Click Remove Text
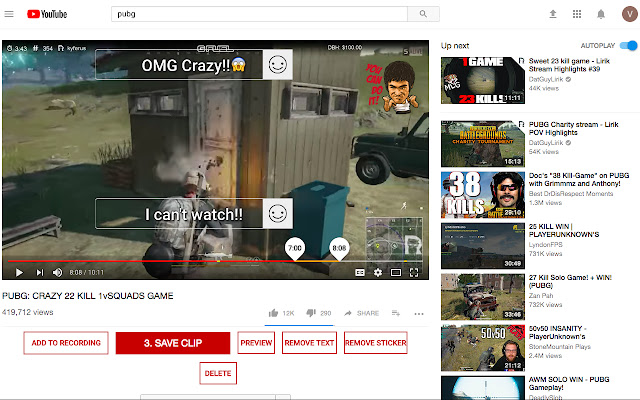The height and width of the screenshot is (400, 640). [x=309, y=343]
